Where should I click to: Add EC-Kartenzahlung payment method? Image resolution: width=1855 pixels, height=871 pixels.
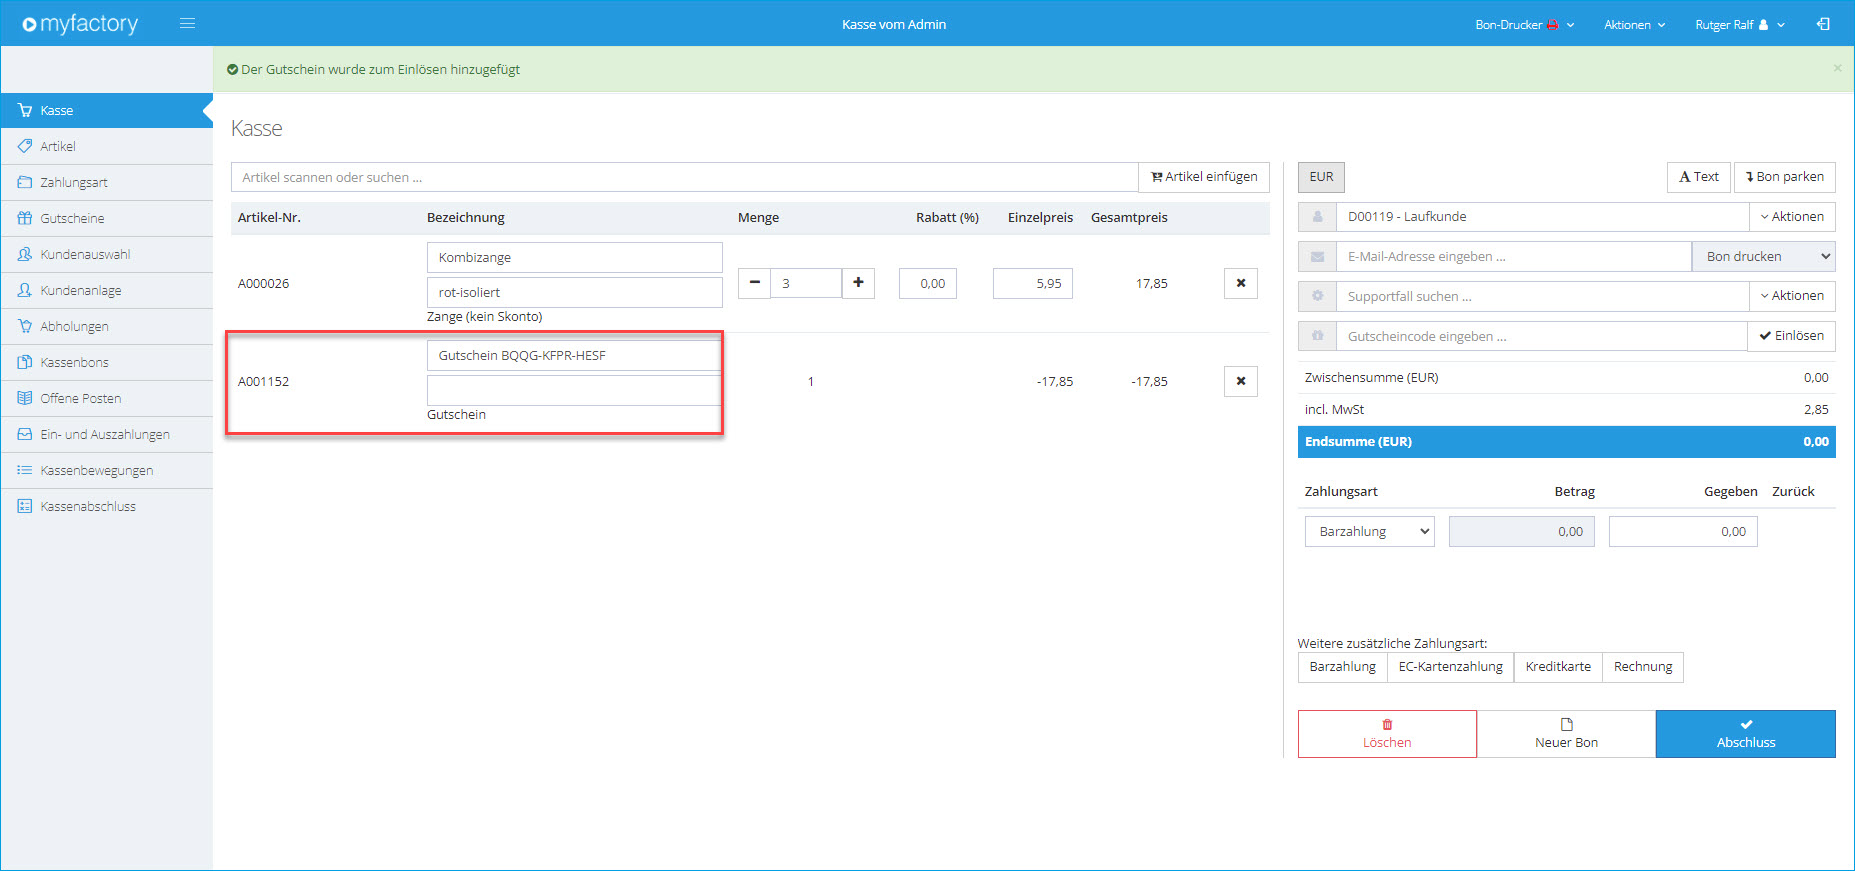(1450, 667)
